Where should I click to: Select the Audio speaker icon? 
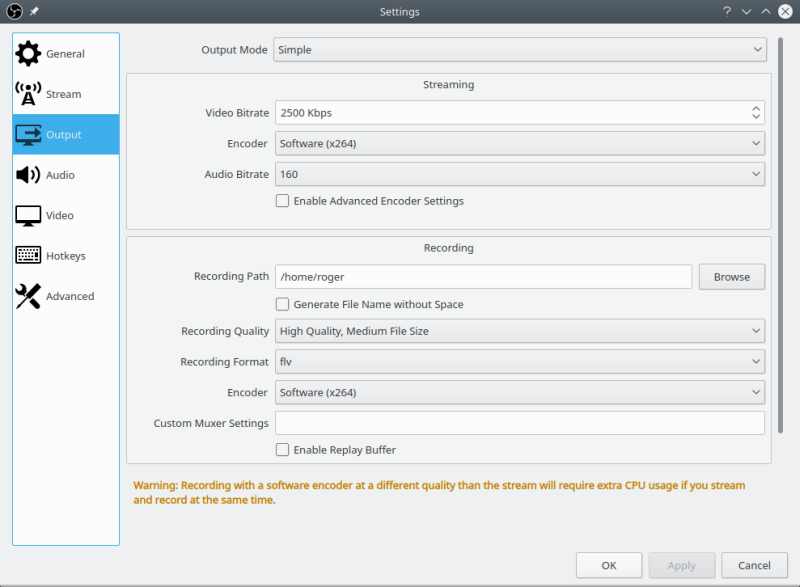28,175
